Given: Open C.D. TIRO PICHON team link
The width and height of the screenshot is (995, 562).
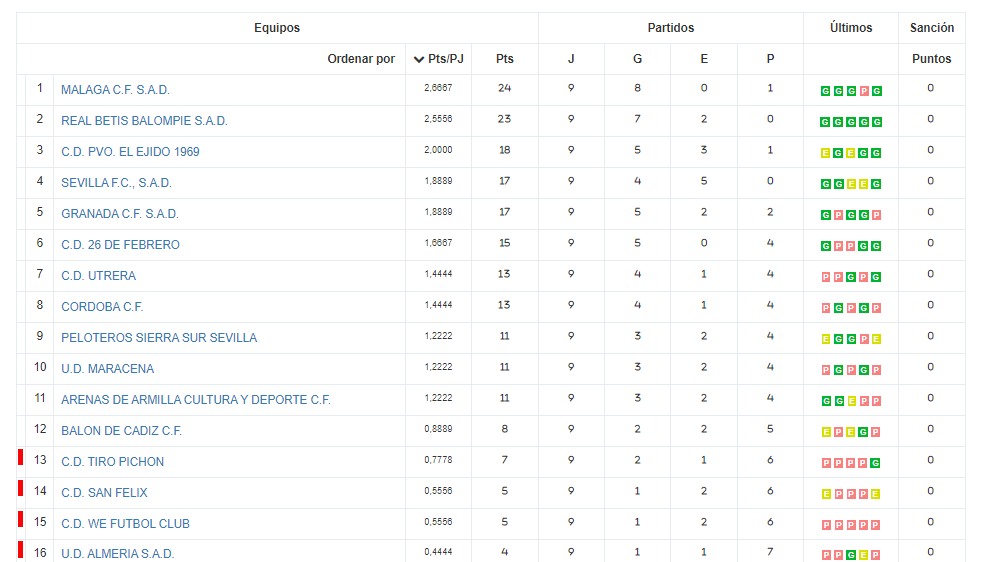Looking at the screenshot, I should click(x=112, y=463).
